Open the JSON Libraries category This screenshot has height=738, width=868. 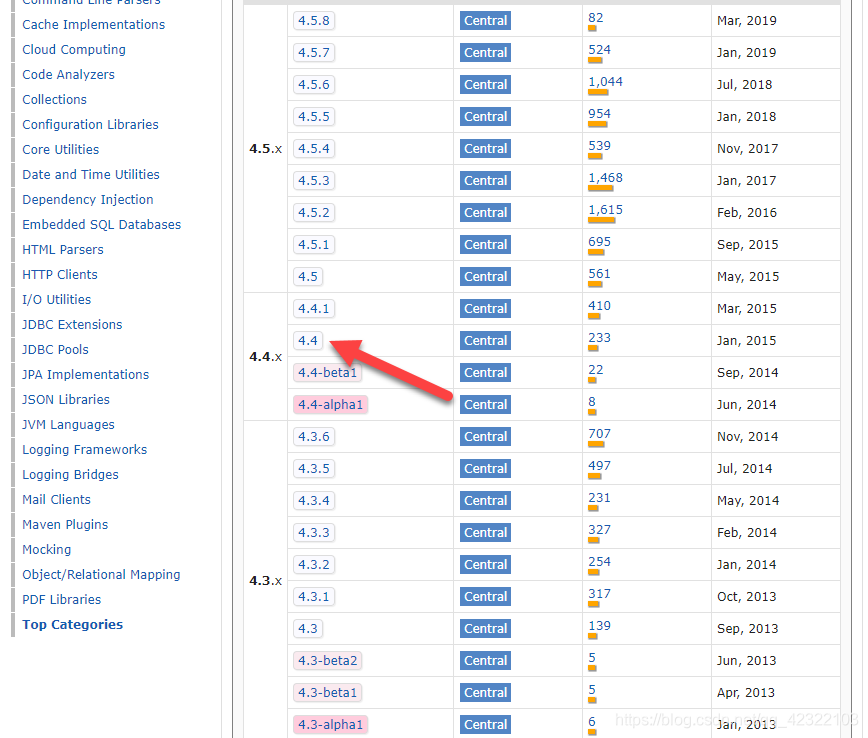(x=66, y=399)
